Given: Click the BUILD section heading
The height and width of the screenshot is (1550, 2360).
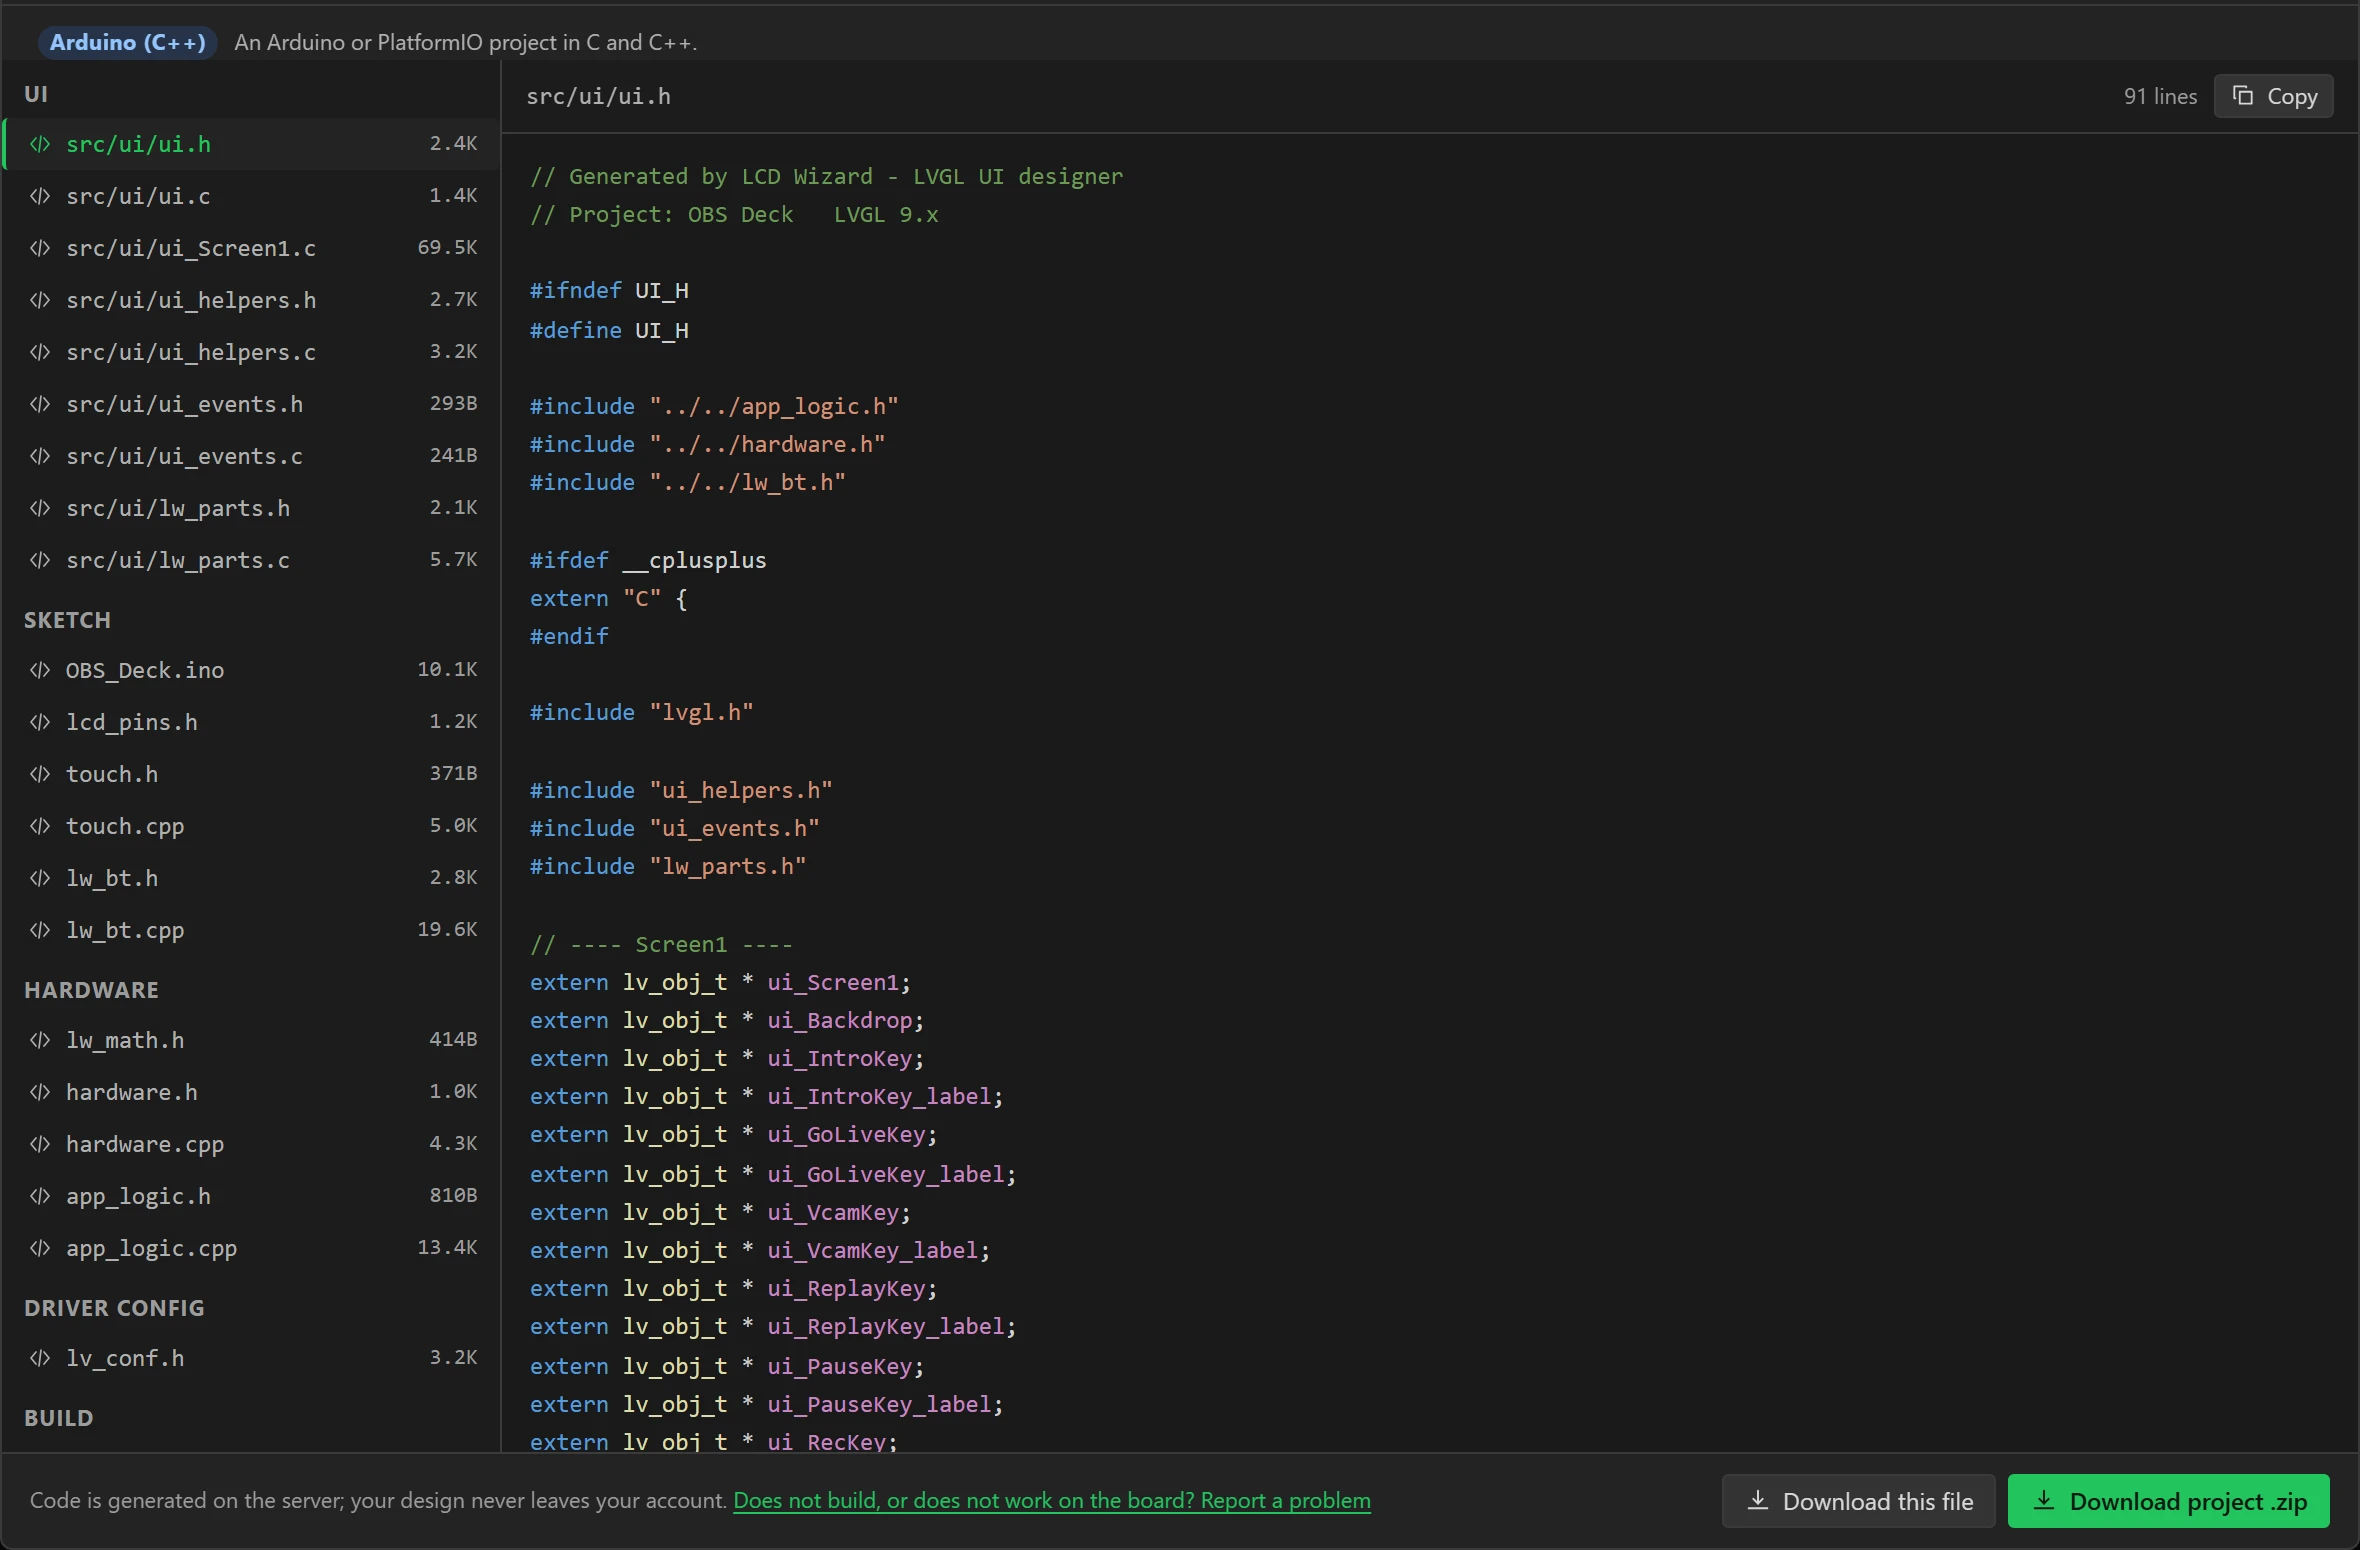Looking at the screenshot, I should coord(58,1418).
